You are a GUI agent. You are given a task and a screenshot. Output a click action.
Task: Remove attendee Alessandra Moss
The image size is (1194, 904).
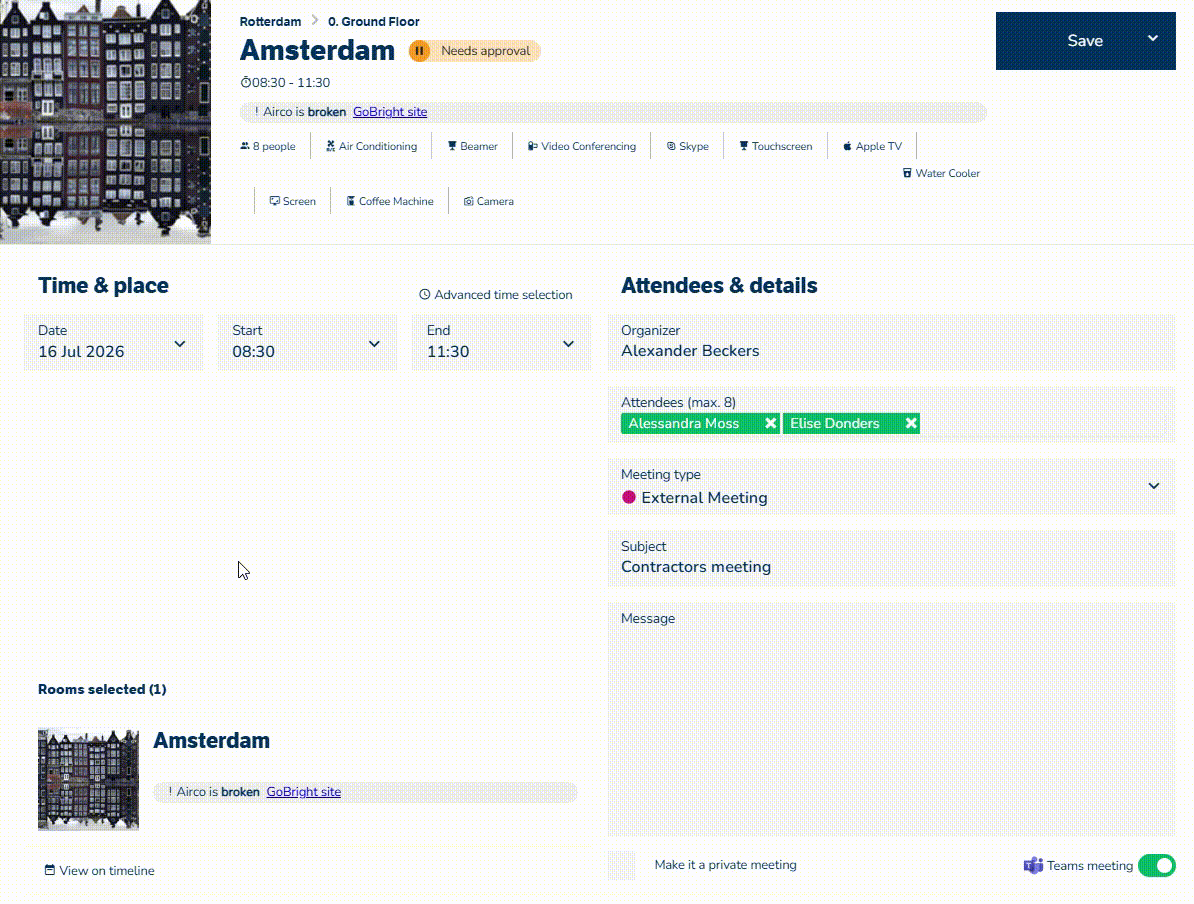tap(771, 423)
